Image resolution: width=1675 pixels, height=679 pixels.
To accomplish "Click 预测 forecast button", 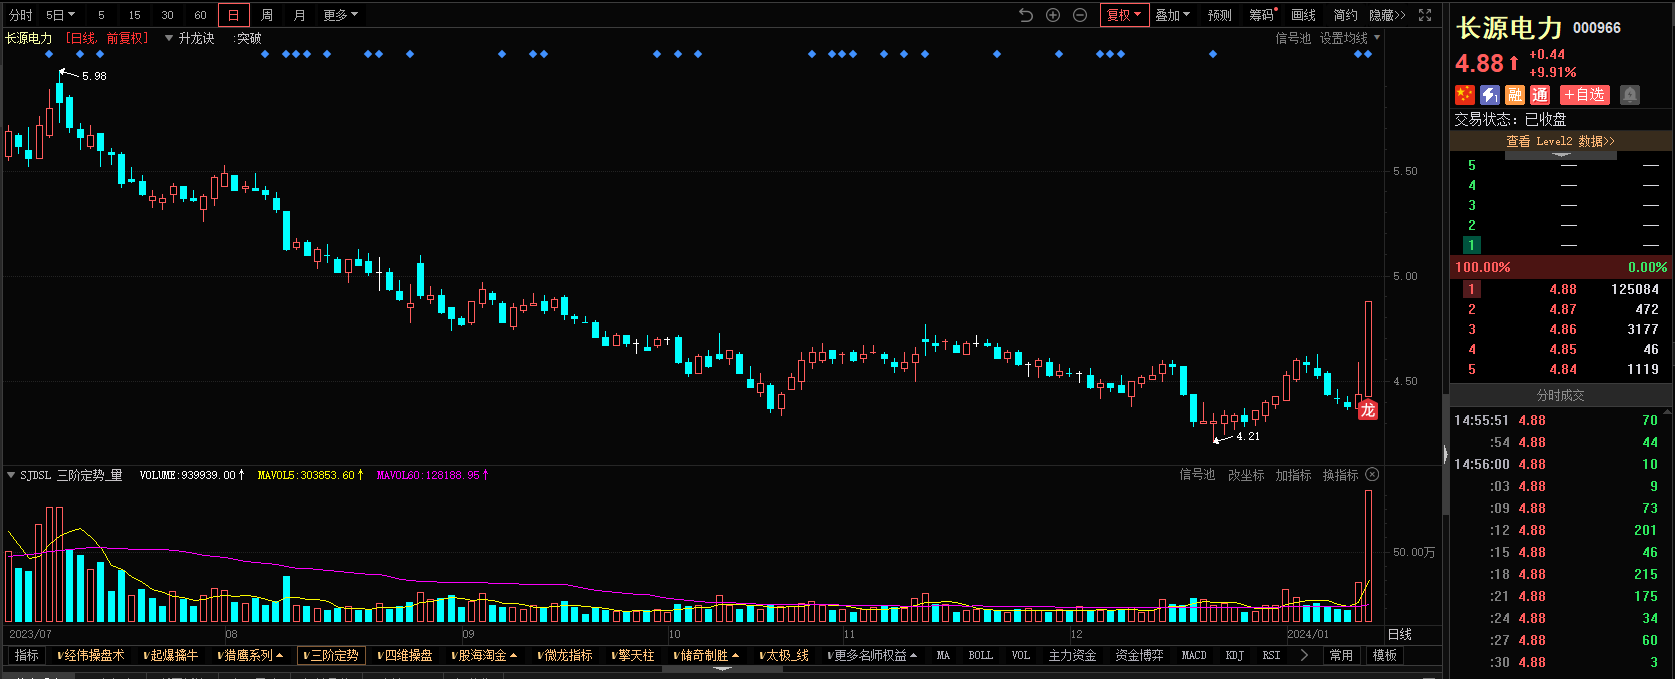I will (x=1219, y=15).
